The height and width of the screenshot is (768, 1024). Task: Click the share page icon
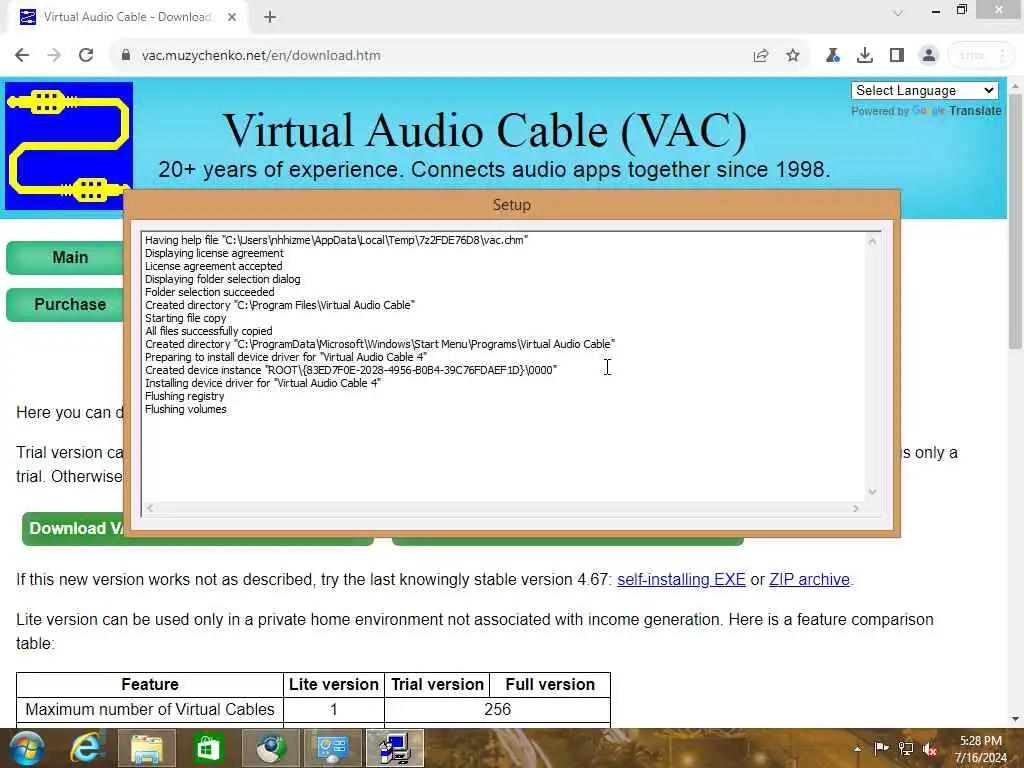pyautogui.click(x=761, y=56)
